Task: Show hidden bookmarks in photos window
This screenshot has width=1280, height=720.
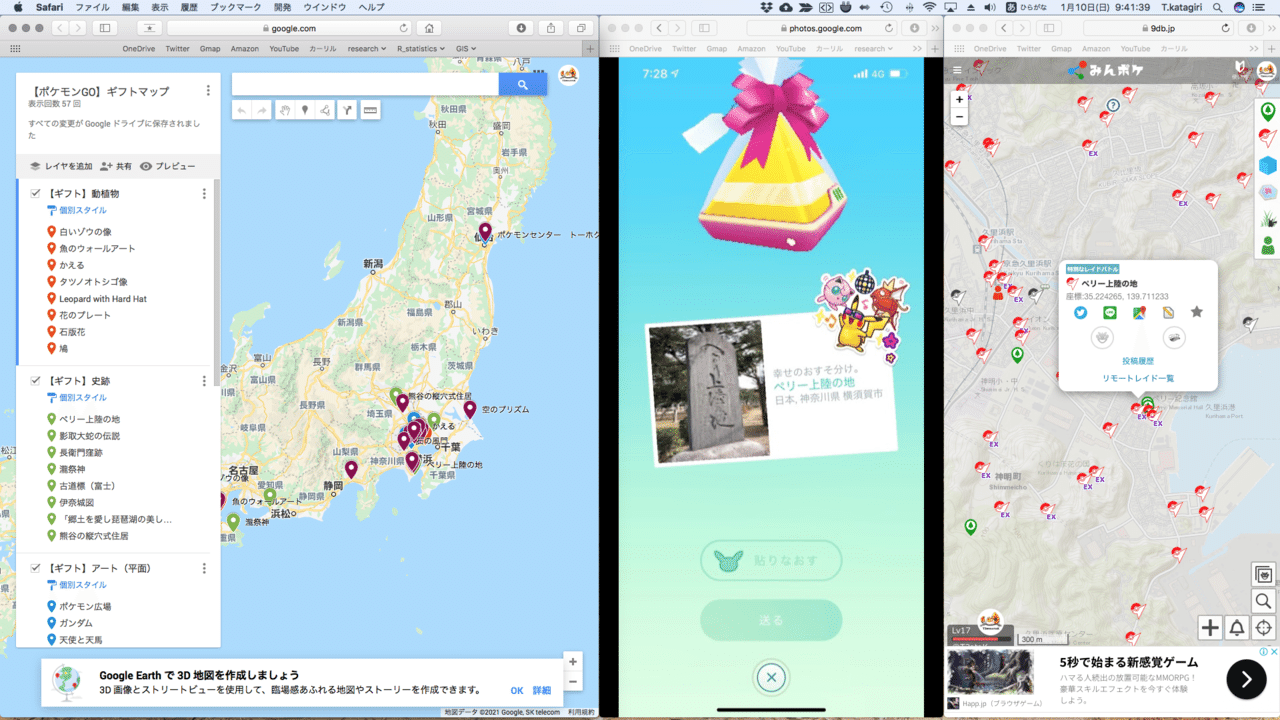Action: pos(918,48)
